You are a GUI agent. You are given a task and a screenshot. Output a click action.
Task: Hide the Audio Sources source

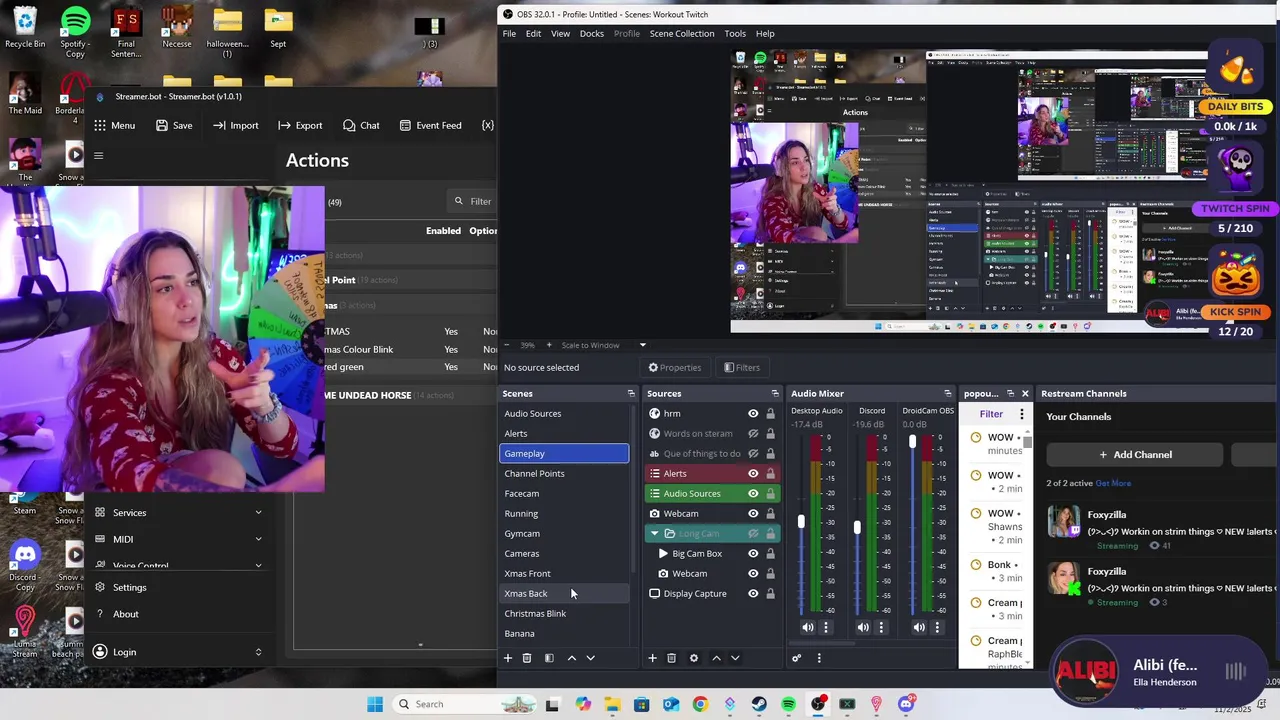point(753,493)
